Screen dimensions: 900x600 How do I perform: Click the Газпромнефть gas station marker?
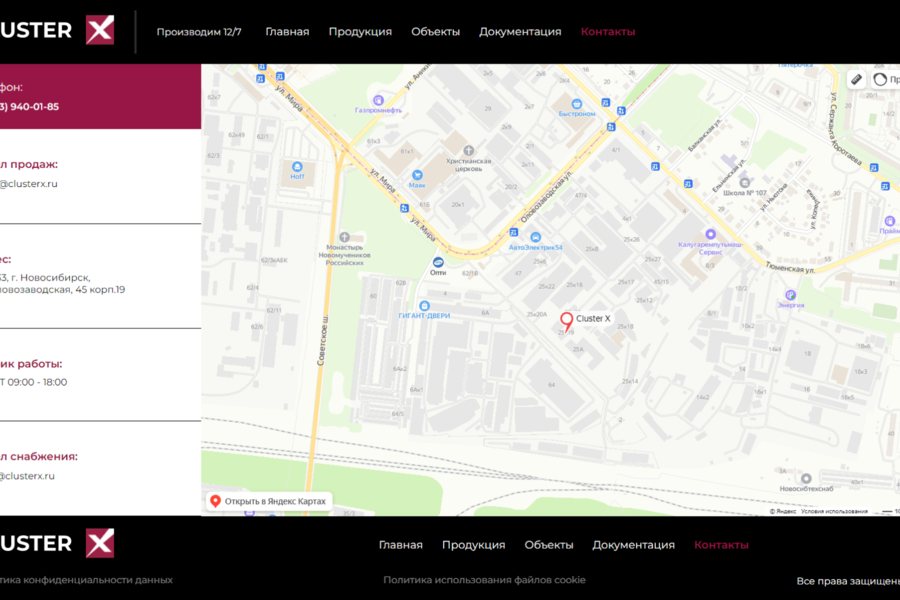click(378, 100)
